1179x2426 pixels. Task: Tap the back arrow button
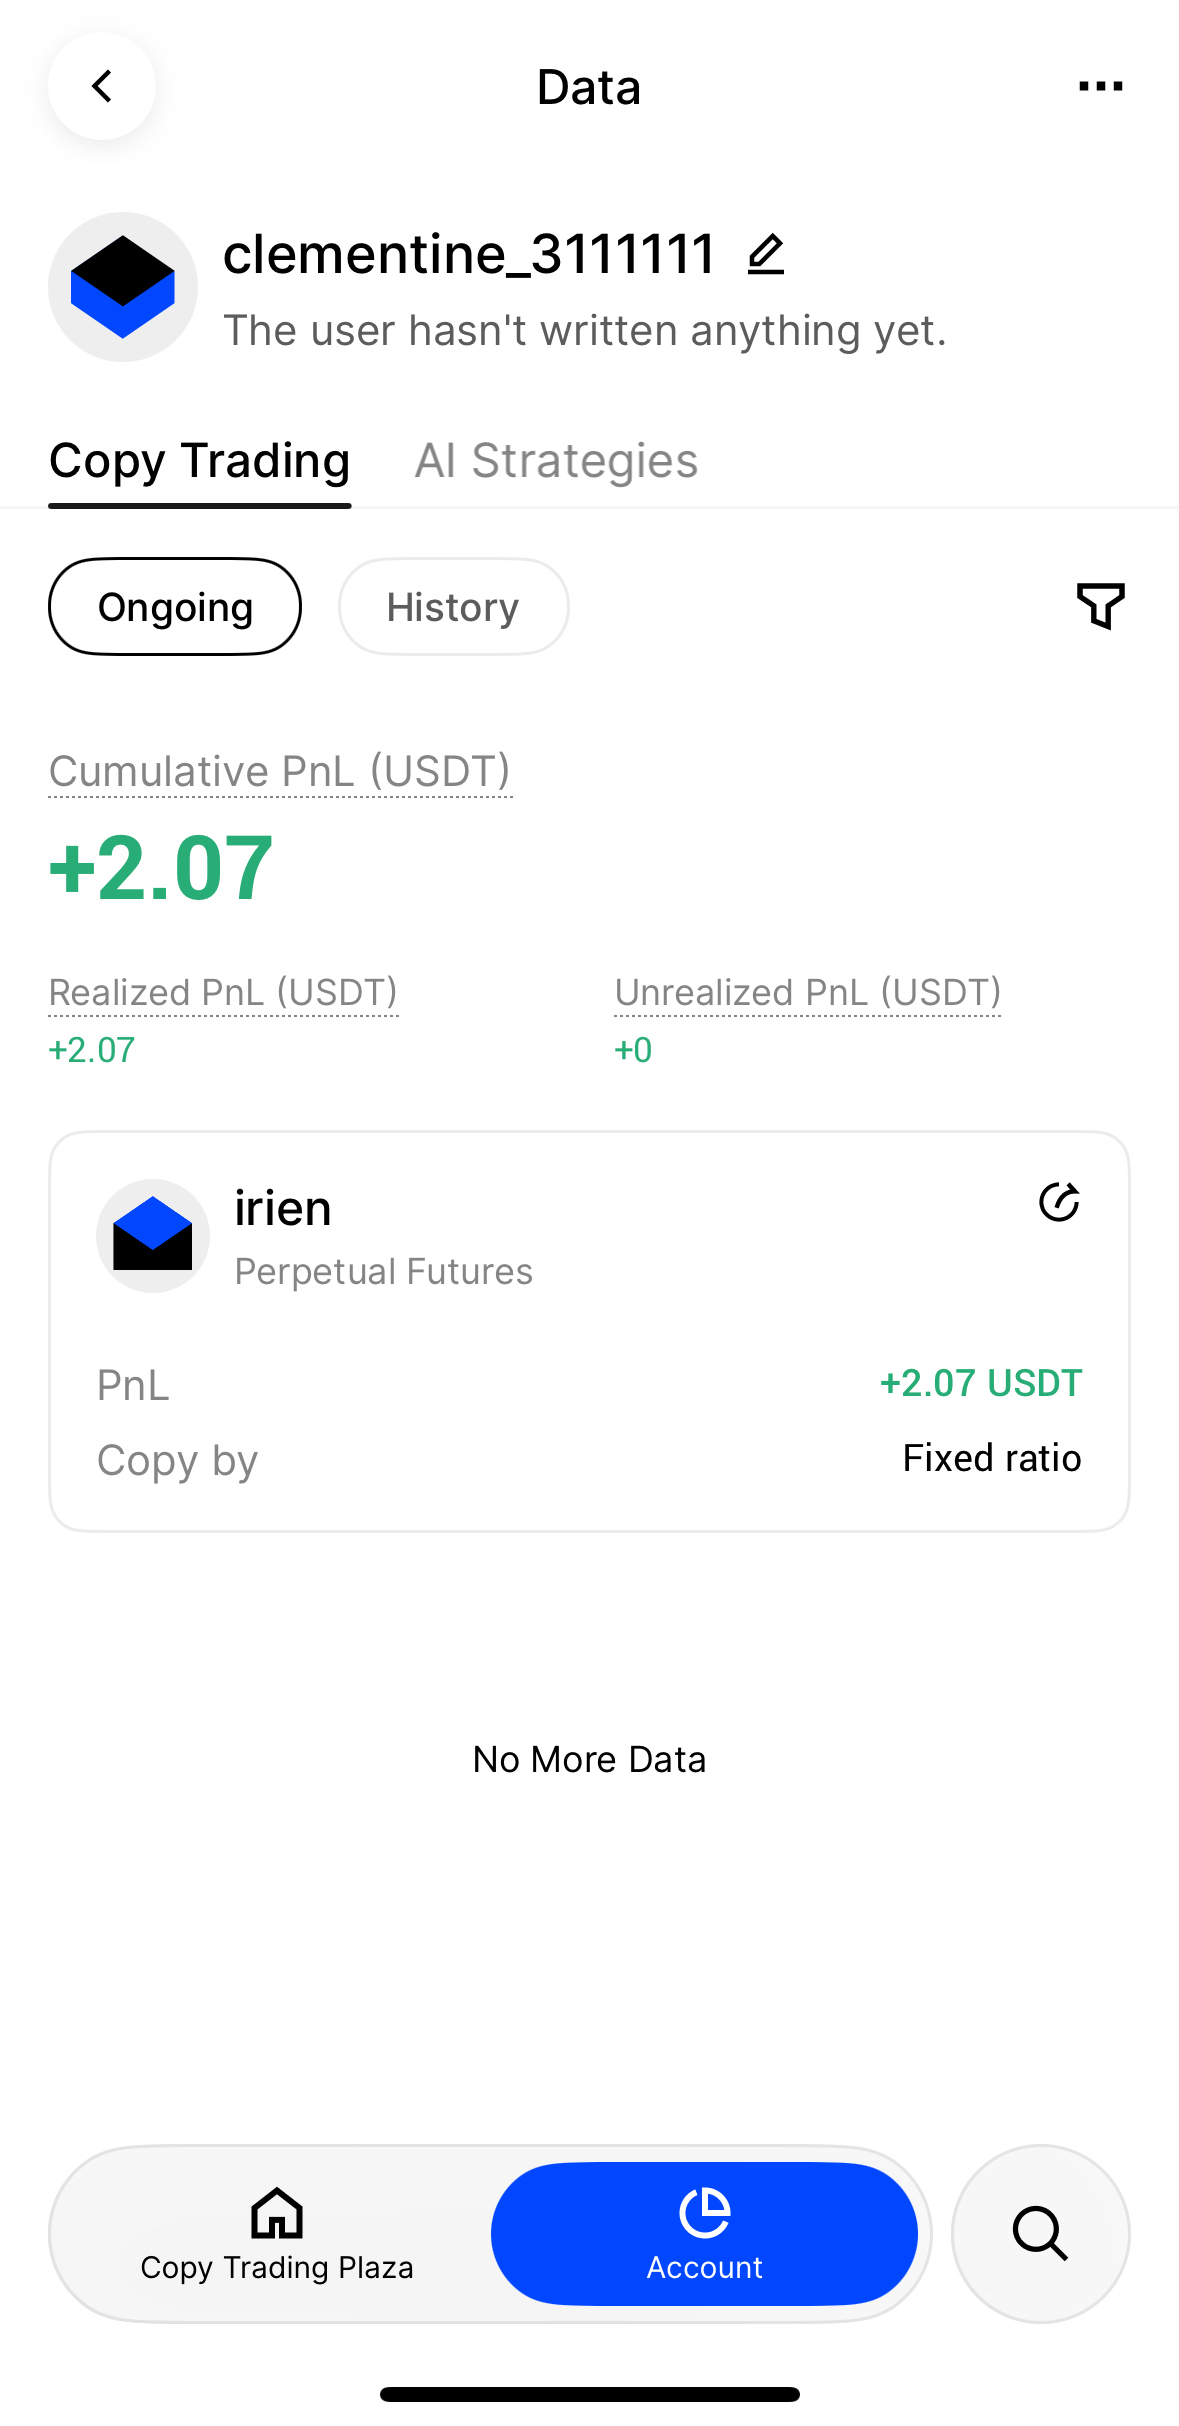click(102, 87)
